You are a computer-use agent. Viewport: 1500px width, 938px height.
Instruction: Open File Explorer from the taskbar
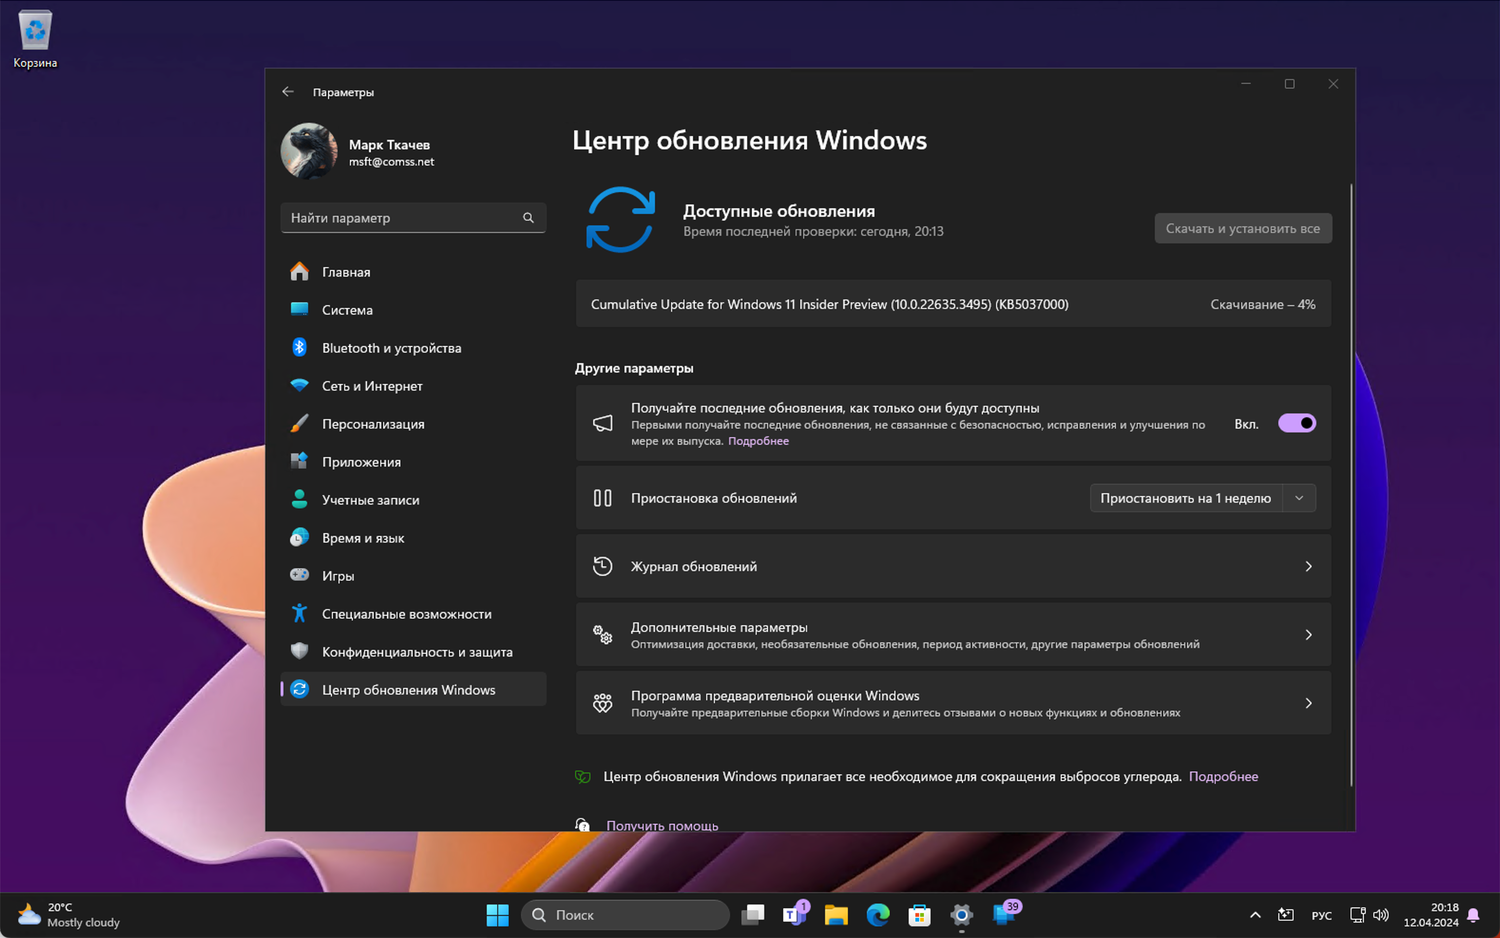(x=836, y=915)
